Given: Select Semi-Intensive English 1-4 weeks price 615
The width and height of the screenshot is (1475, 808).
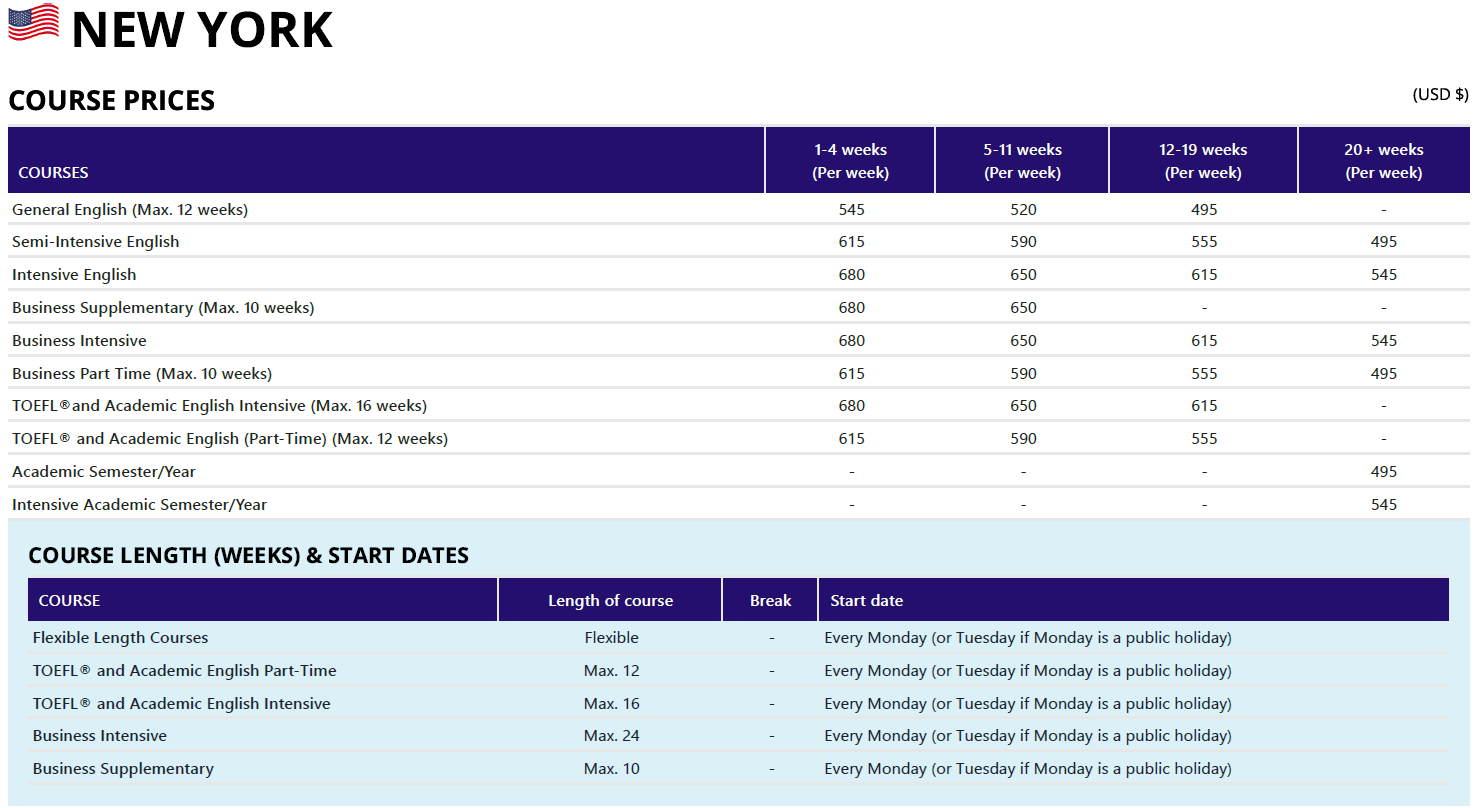Looking at the screenshot, I should (x=852, y=241).
